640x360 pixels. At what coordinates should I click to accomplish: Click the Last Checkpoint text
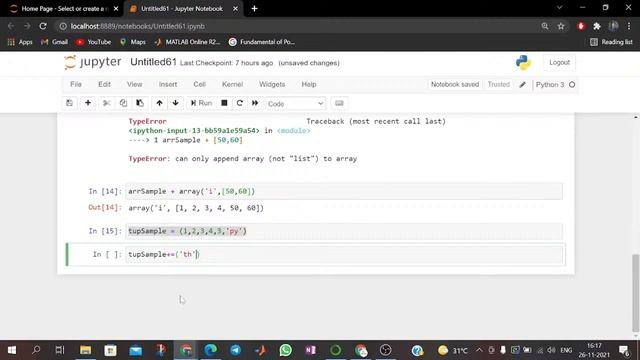pyautogui.click(x=227, y=63)
